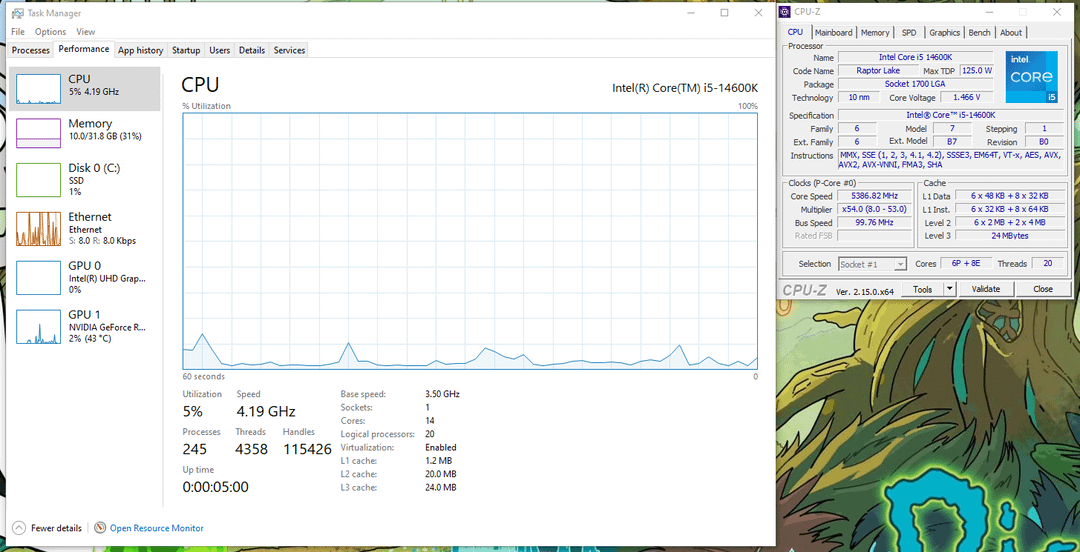Viewport: 1080px width, 552px height.
Task: Click the CPU-Z title bar icon
Action: click(785, 11)
